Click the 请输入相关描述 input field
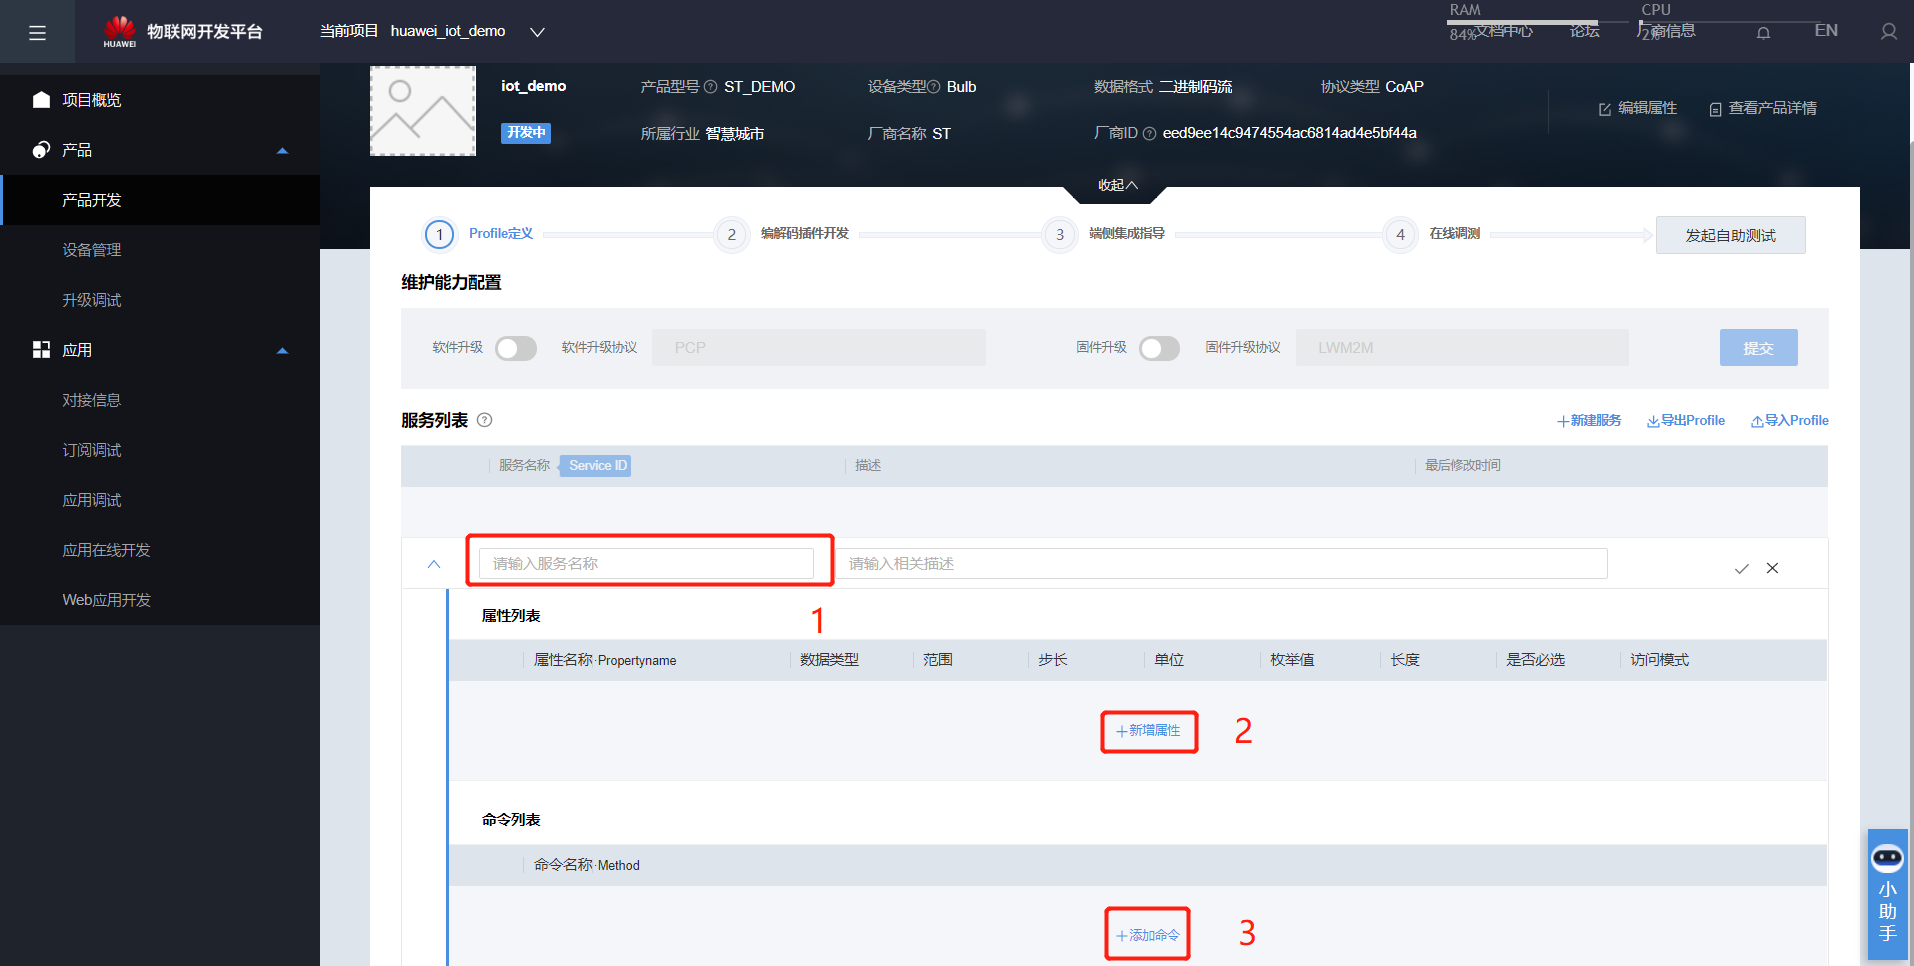 (1221, 564)
